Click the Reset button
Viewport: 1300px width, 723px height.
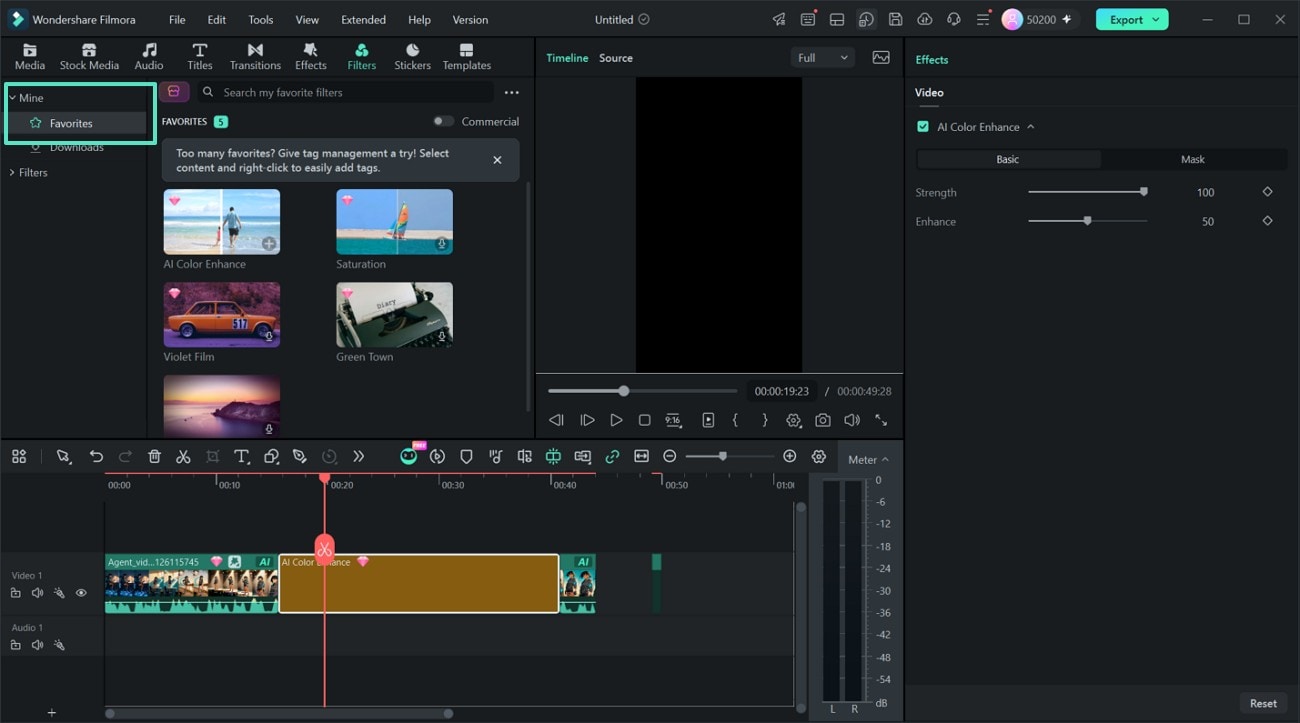click(x=1263, y=703)
